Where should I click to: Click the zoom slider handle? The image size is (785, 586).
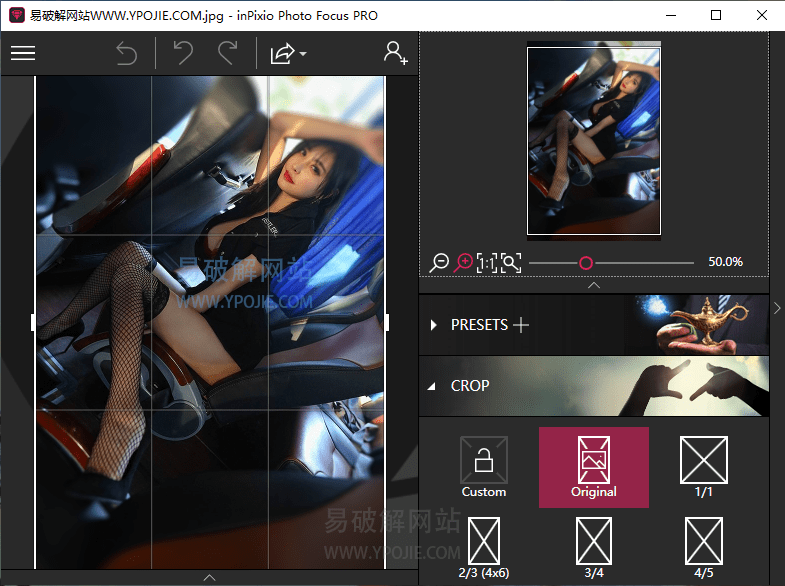pos(586,263)
